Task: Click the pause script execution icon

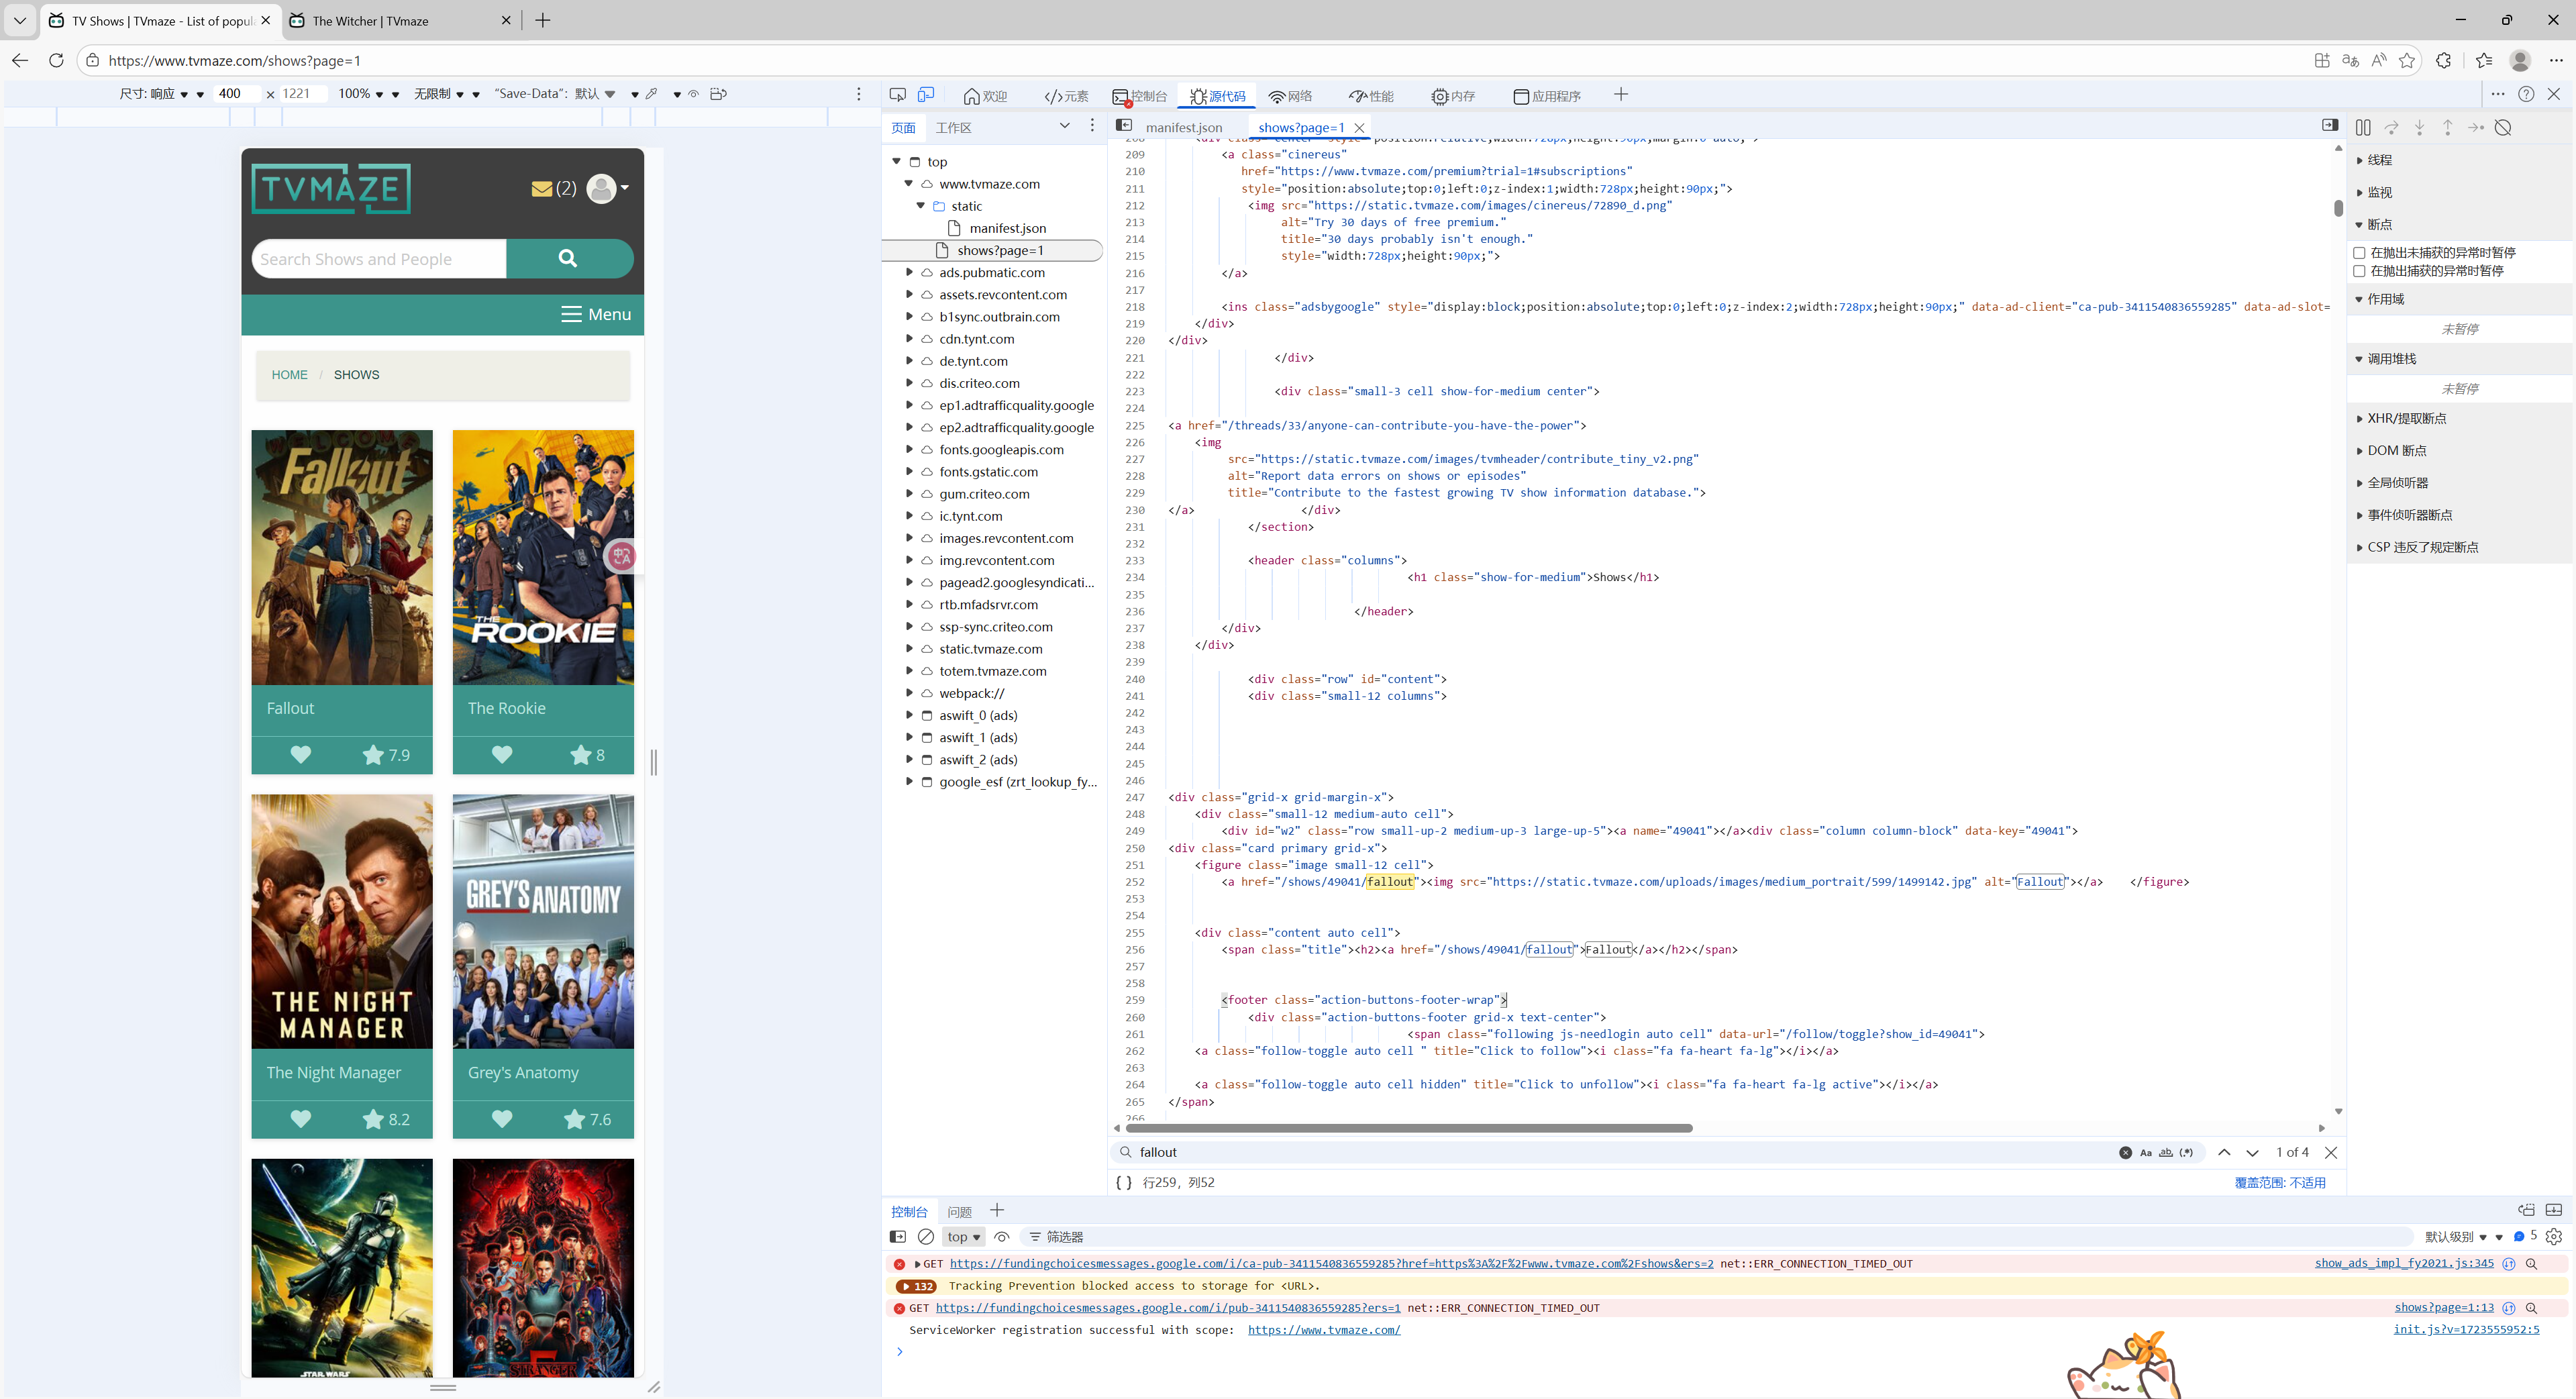Action: 2363,128
